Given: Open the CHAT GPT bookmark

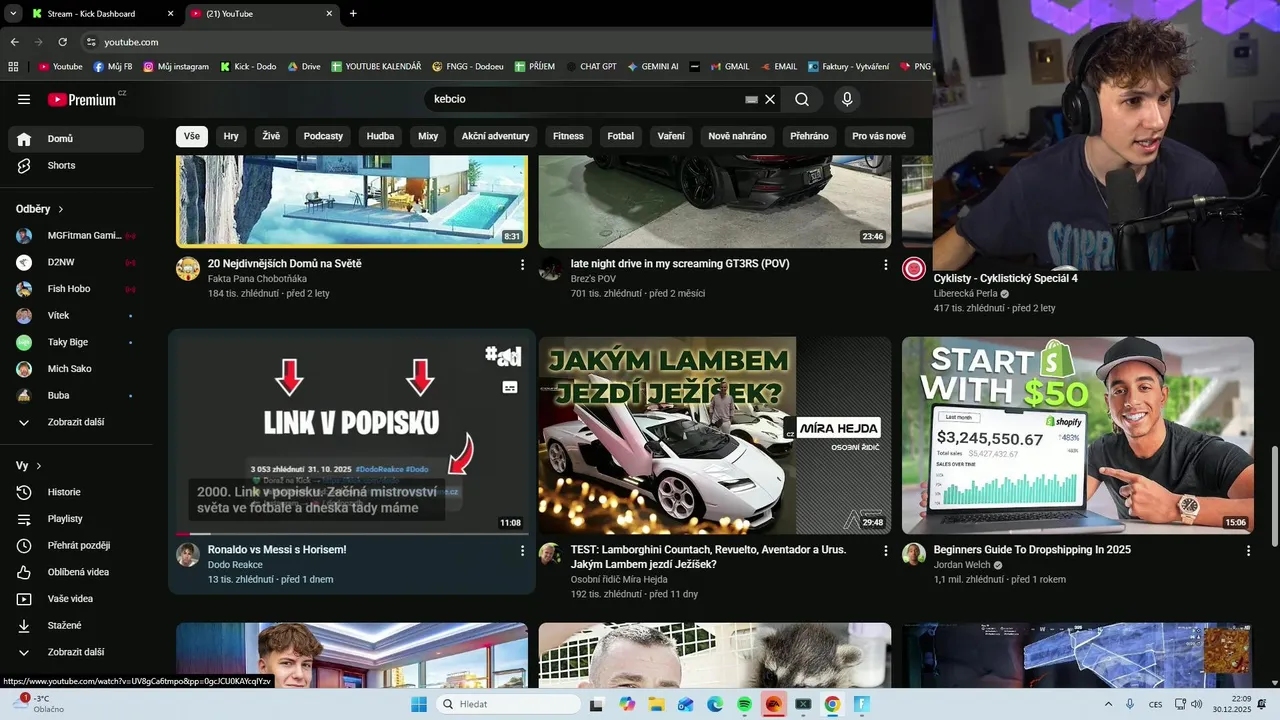Looking at the screenshot, I should pos(590,67).
